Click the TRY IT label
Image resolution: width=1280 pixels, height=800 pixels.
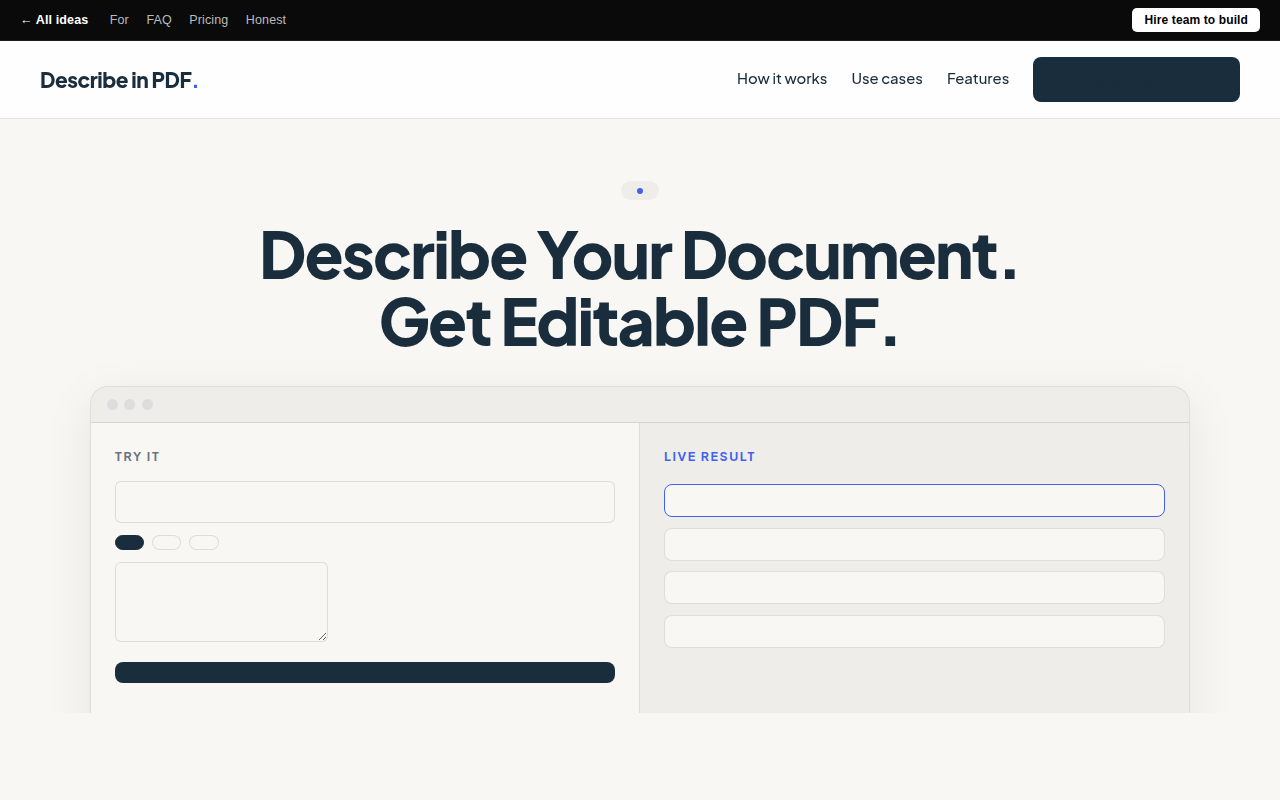click(137, 457)
